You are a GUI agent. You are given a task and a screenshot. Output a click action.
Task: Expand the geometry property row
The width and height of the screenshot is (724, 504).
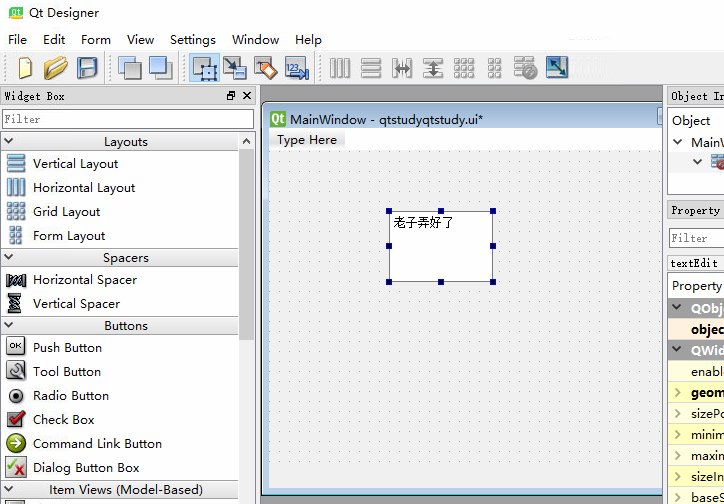click(677, 393)
